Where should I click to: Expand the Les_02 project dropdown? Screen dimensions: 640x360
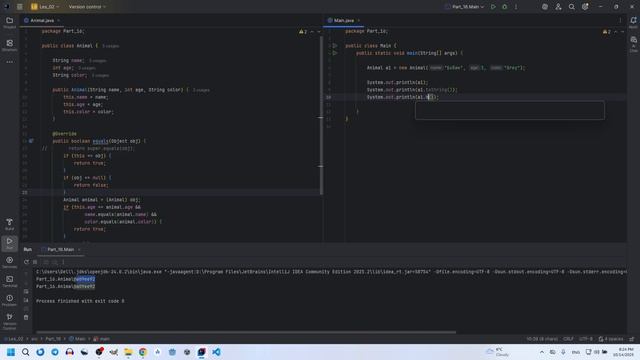[45, 7]
